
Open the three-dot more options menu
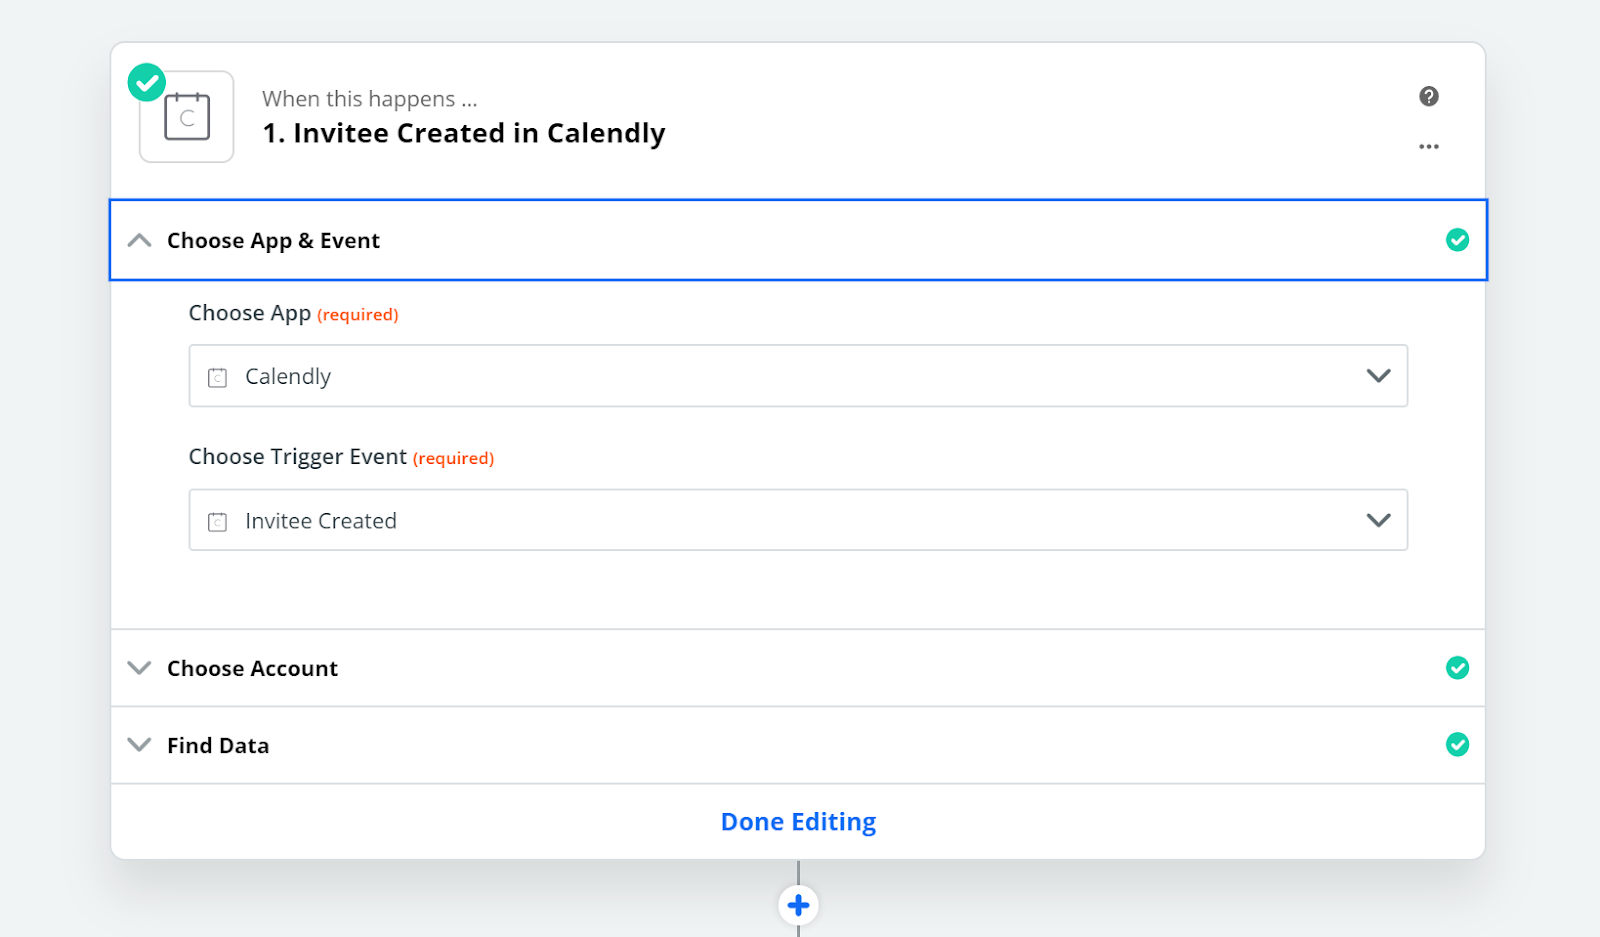pyautogui.click(x=1428, y=146)
